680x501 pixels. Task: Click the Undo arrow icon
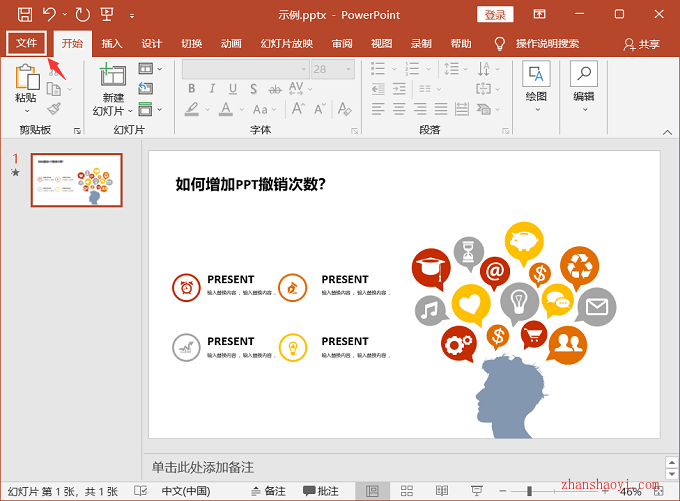pyautogui.click(x=49, y=14)
